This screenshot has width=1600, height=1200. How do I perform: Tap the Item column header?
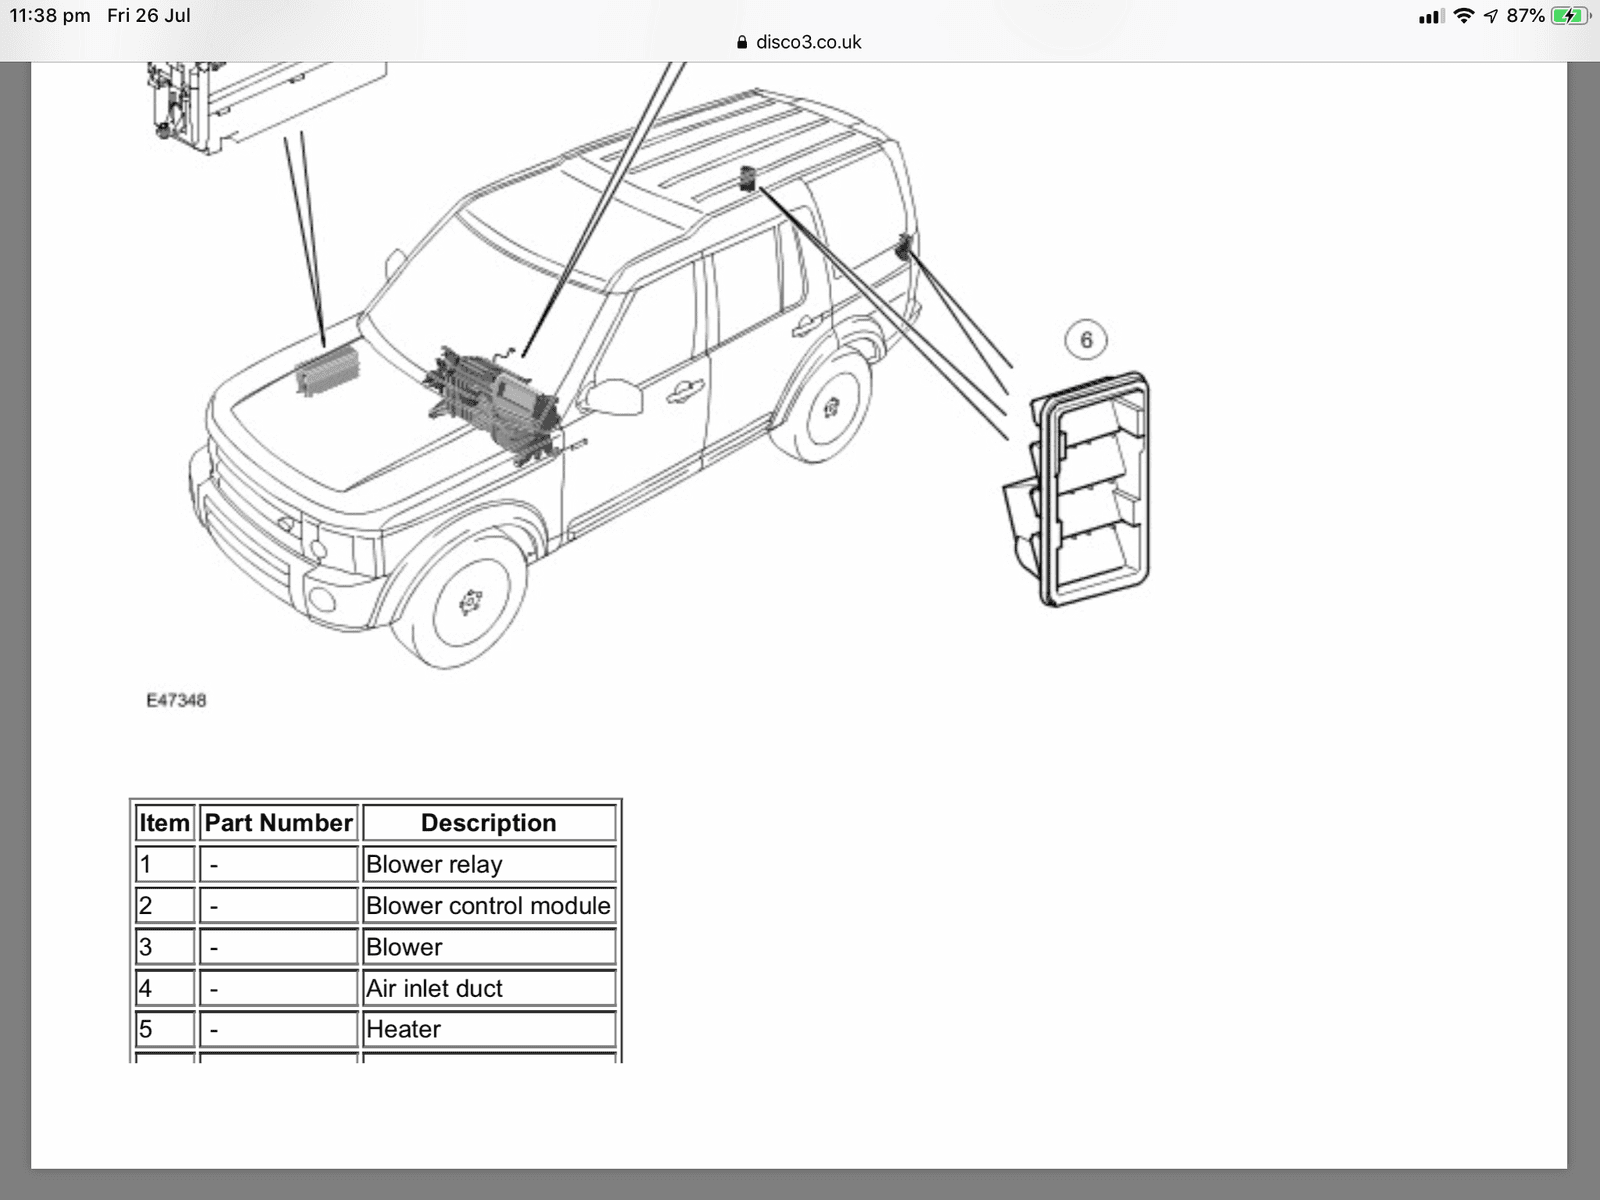164,823
